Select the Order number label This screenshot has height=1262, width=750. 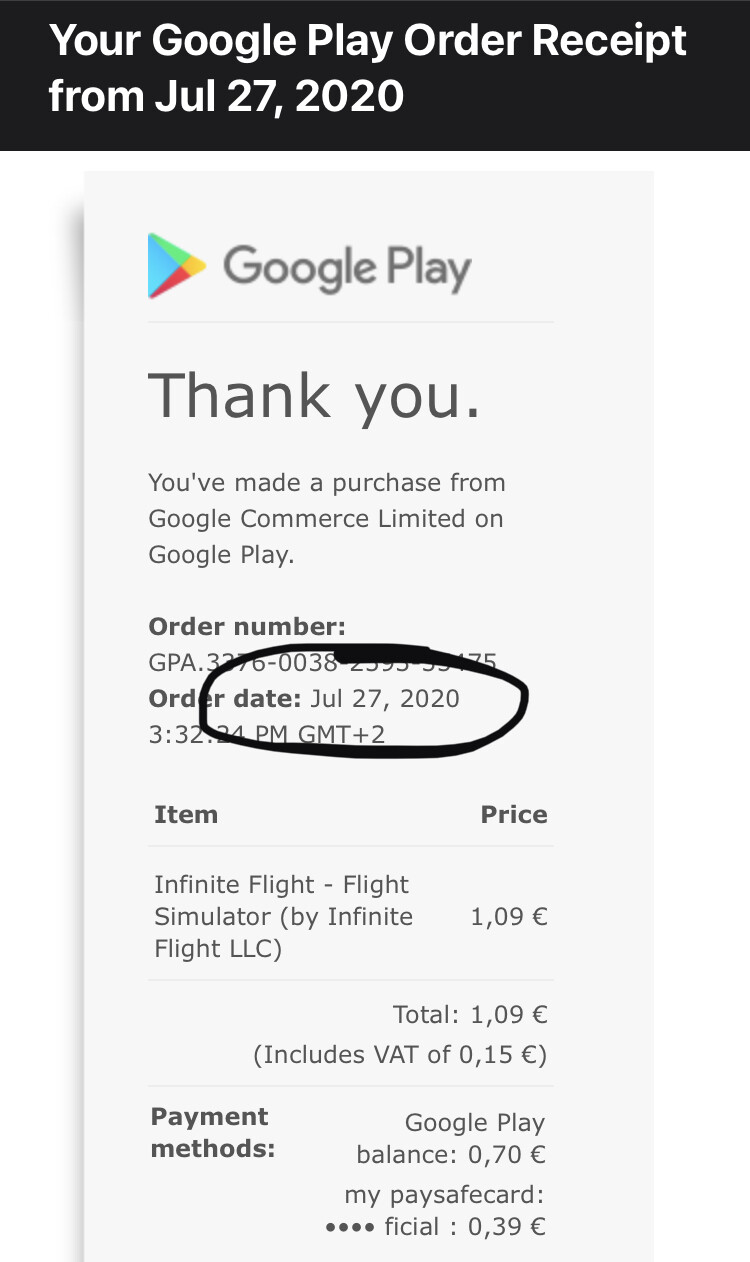tap(247, 627)
